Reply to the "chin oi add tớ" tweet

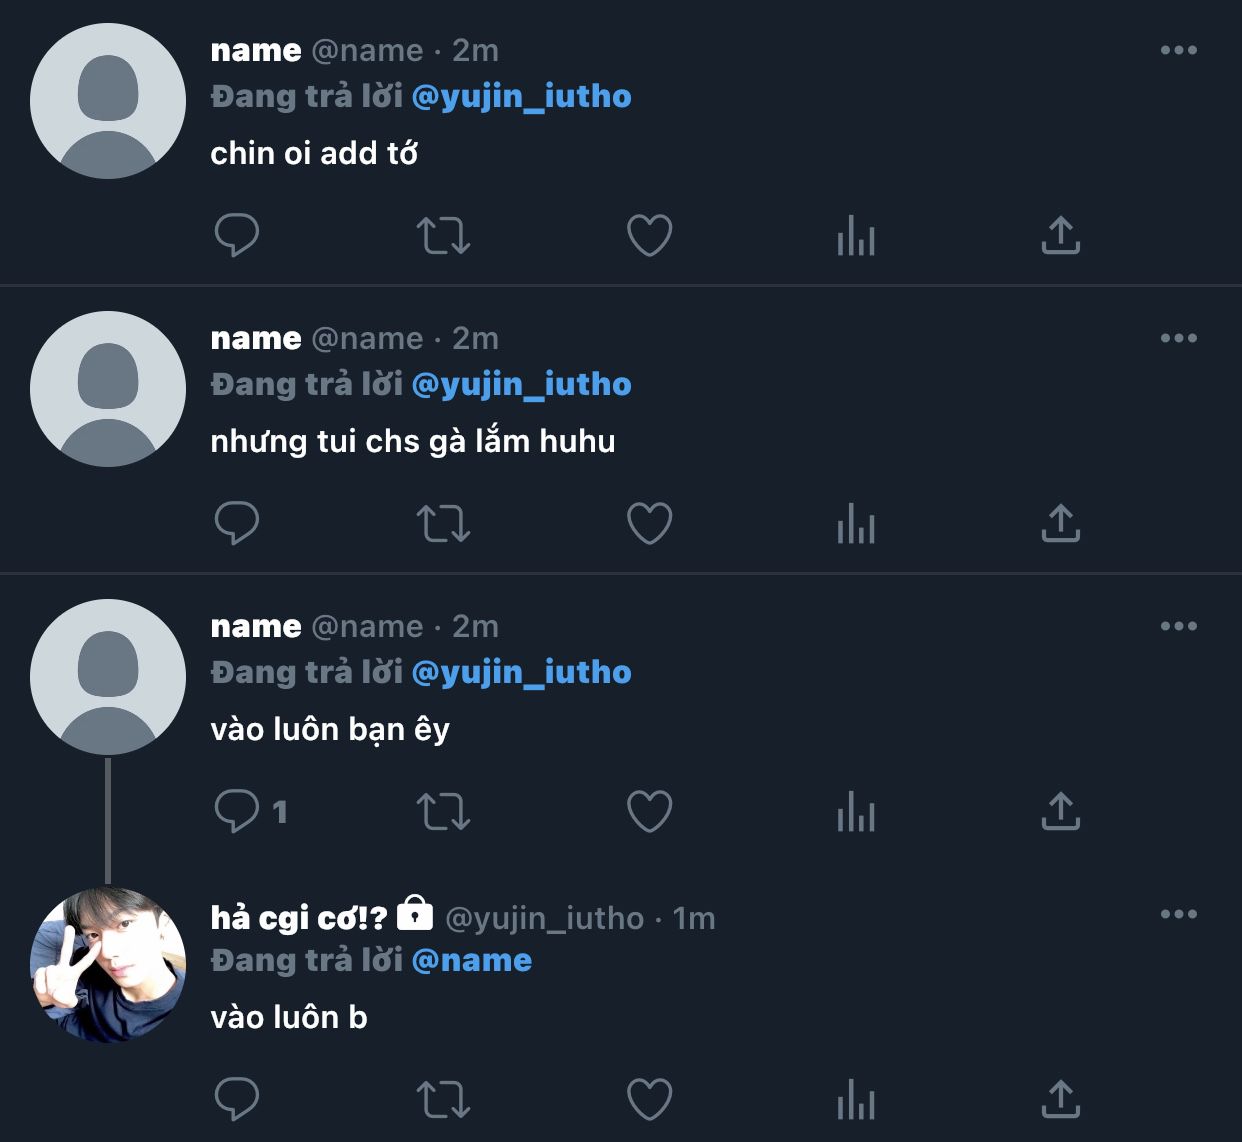point(237,236)
